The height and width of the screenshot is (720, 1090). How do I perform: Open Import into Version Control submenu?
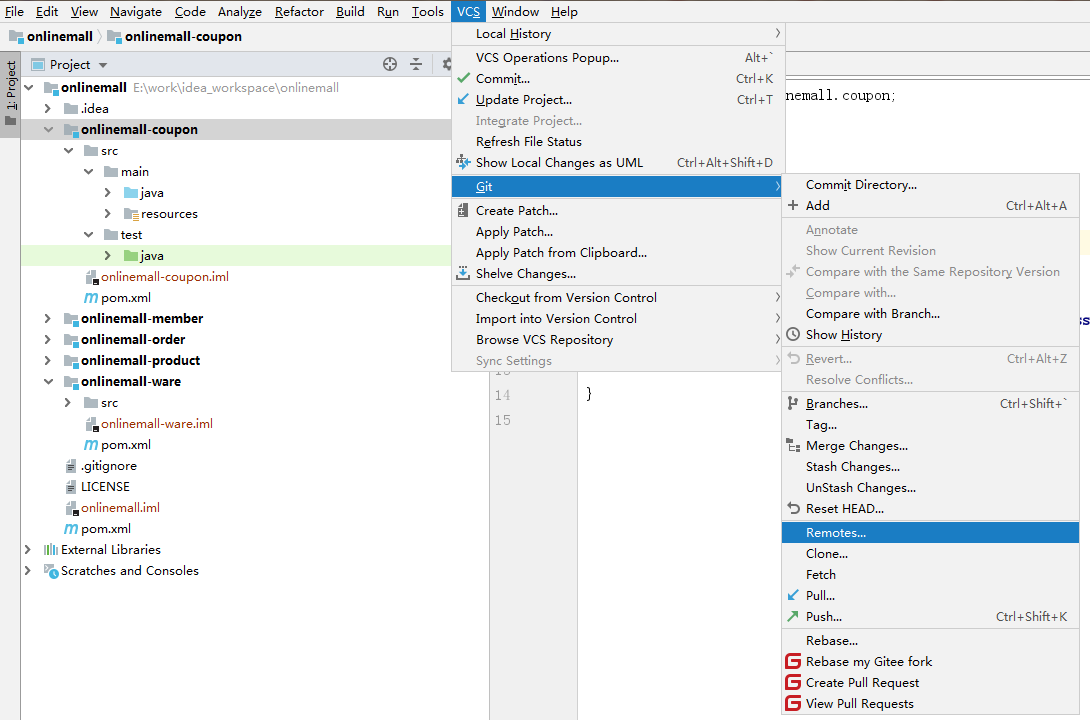[x=617, y=319]
